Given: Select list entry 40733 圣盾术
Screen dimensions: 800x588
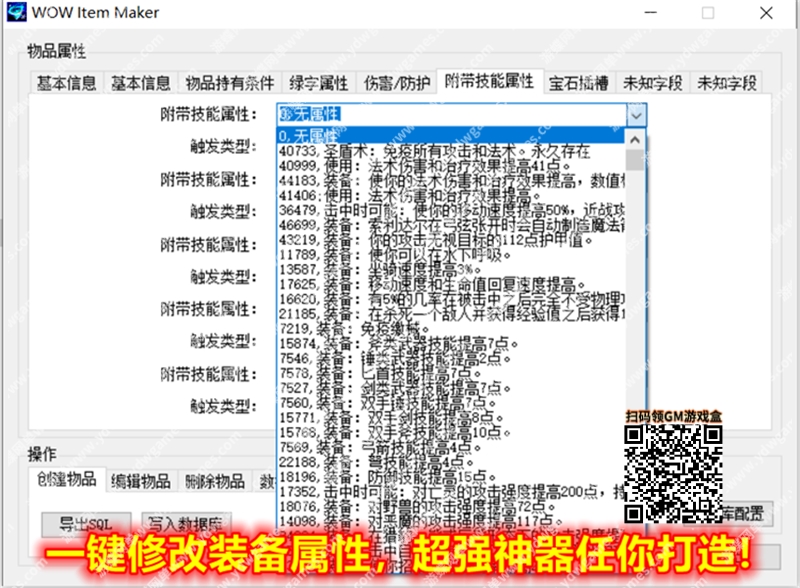Looking at the screenshot, I should (451, 151).
